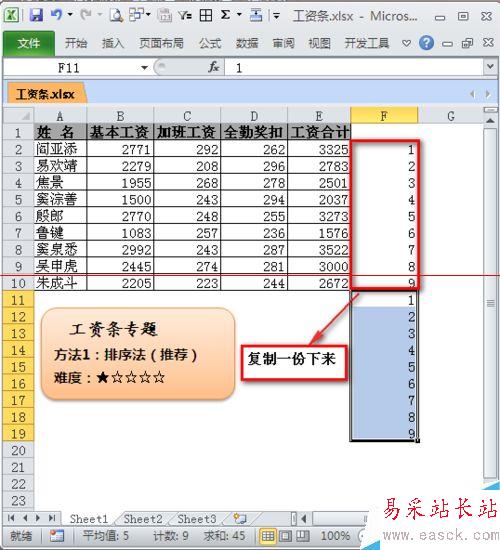
Task: Switch to the 插入 ribbon tab
Action: (x=113, y=43)
